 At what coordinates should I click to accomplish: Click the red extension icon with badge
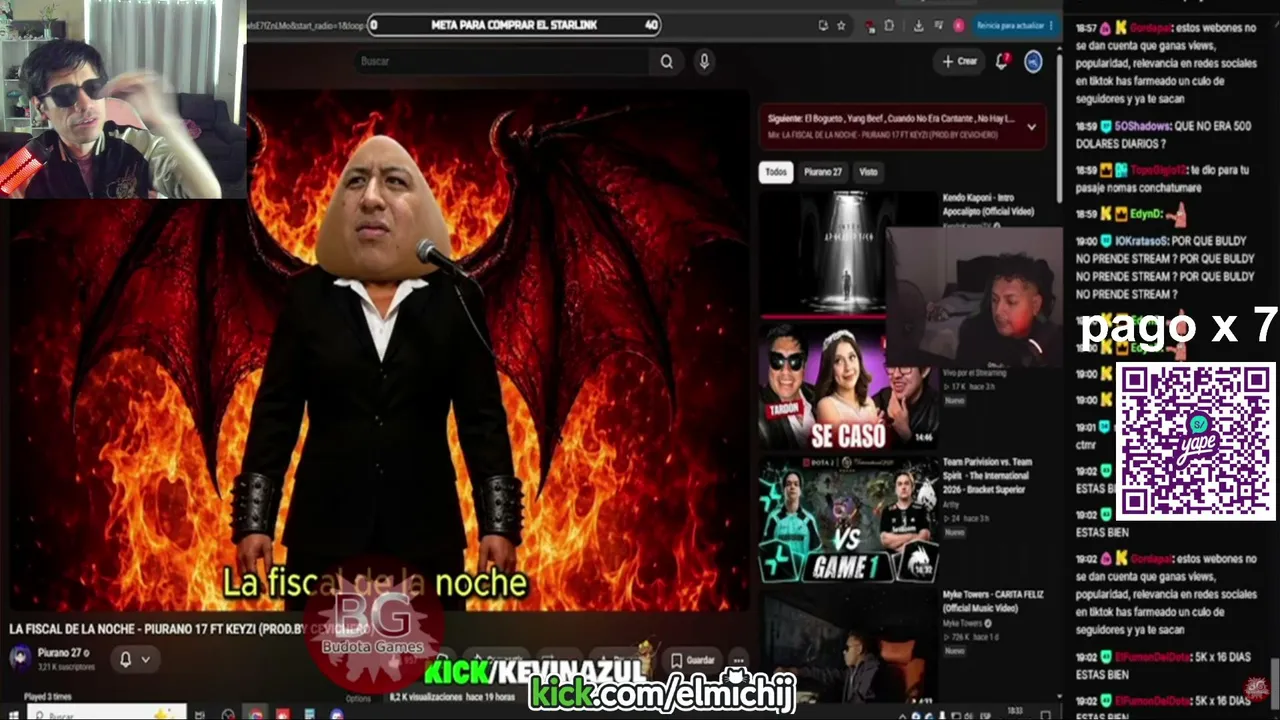point(870,25)
